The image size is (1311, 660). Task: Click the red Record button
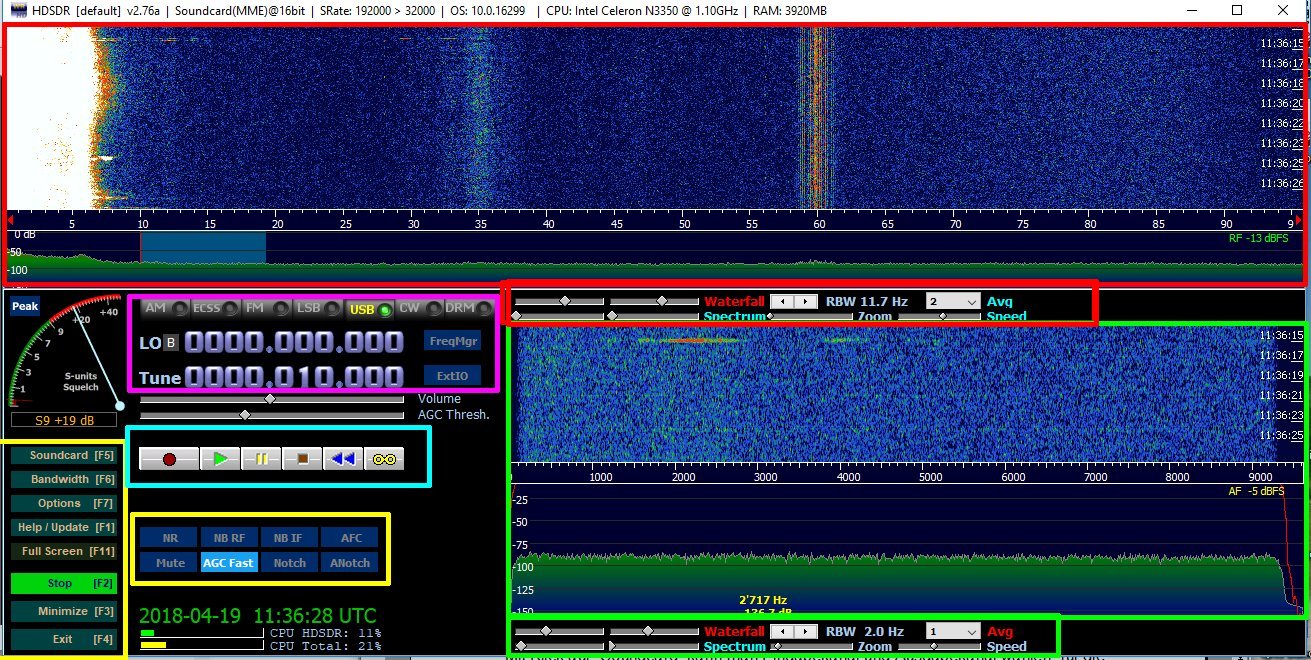[x=168, y=459]
